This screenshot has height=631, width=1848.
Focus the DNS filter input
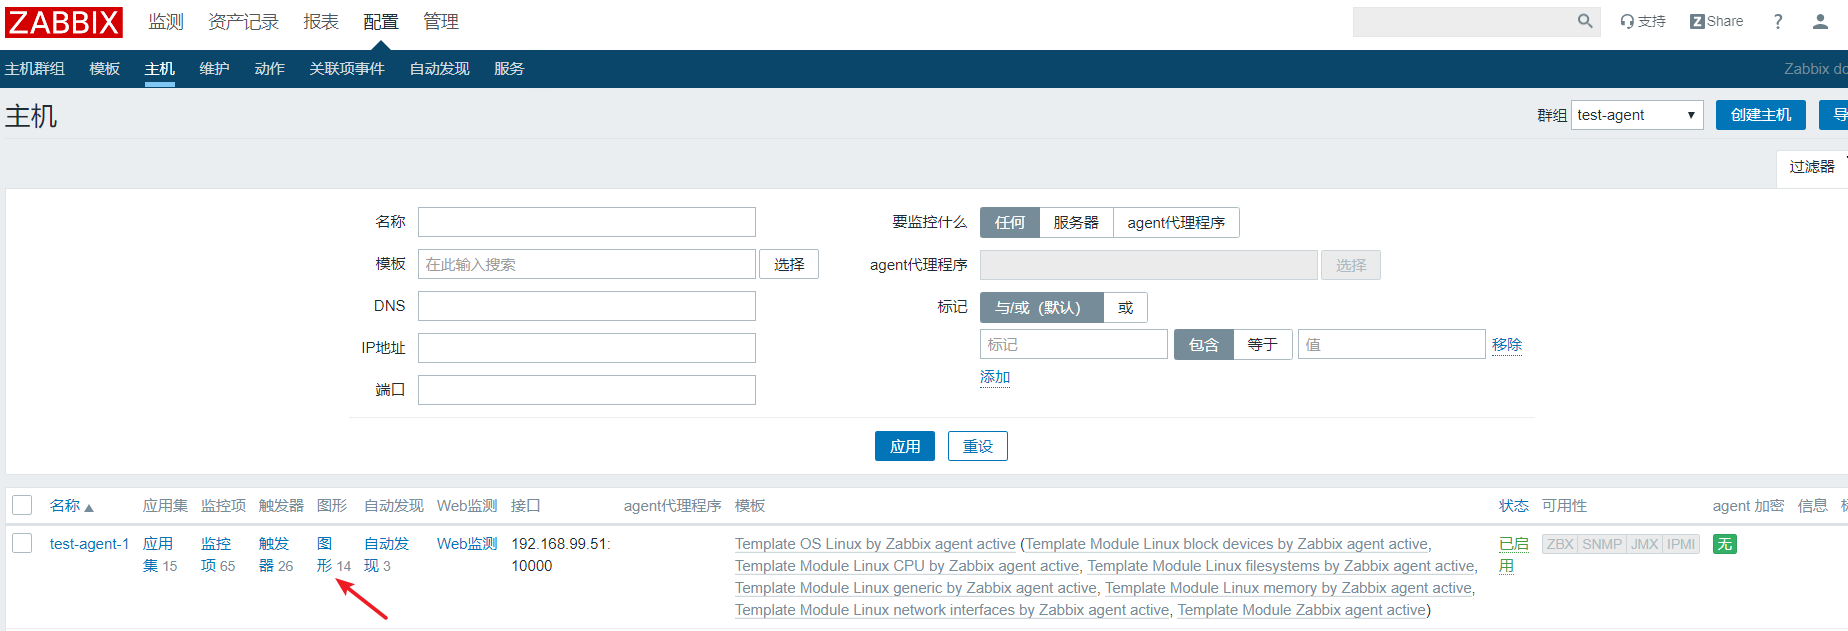click(x=587, y=306)
